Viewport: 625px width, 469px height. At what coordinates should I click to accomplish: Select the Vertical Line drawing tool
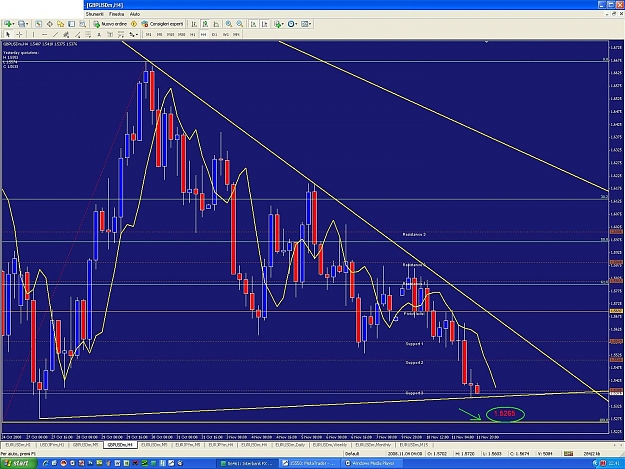pos(33,35)
